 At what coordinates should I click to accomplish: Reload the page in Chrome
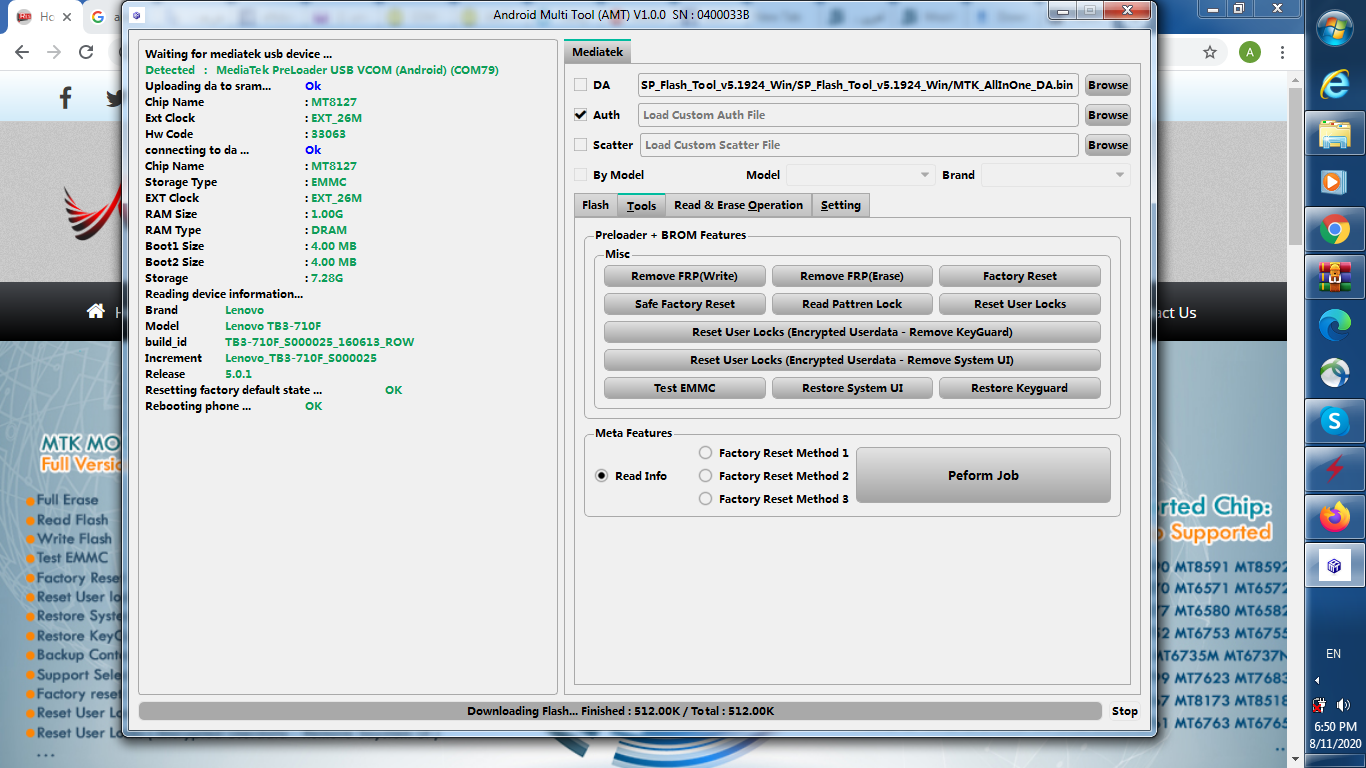86,52
